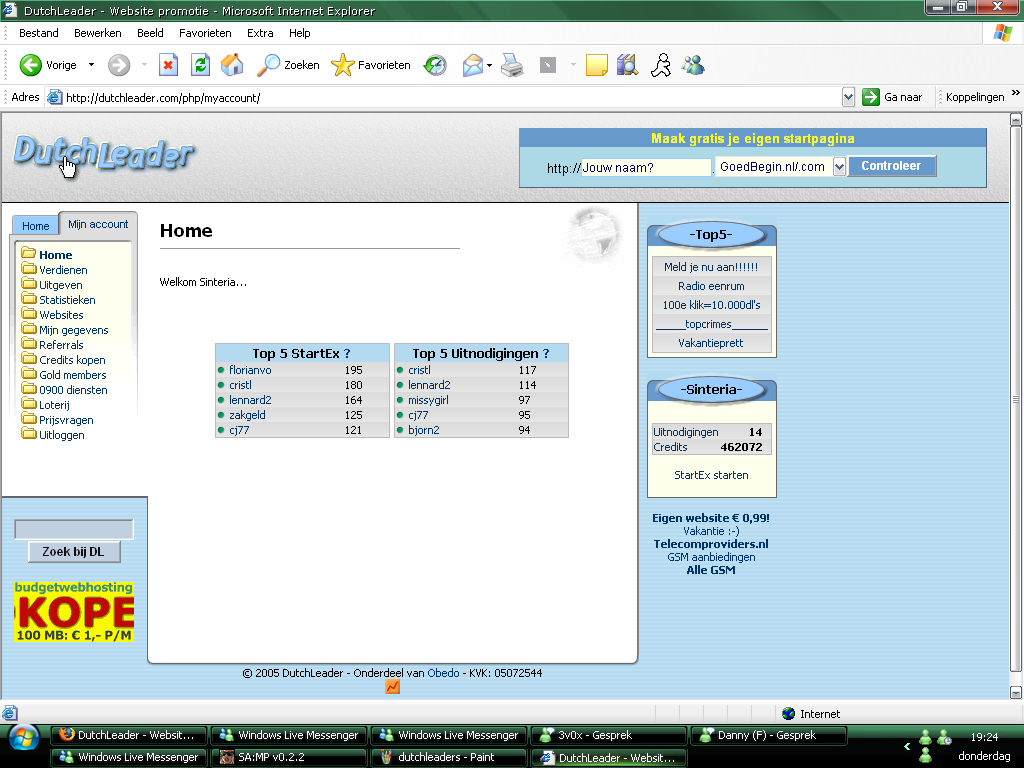Click the DL search text field
Screen dimensions: 1024x768
(x=74, y=529)
